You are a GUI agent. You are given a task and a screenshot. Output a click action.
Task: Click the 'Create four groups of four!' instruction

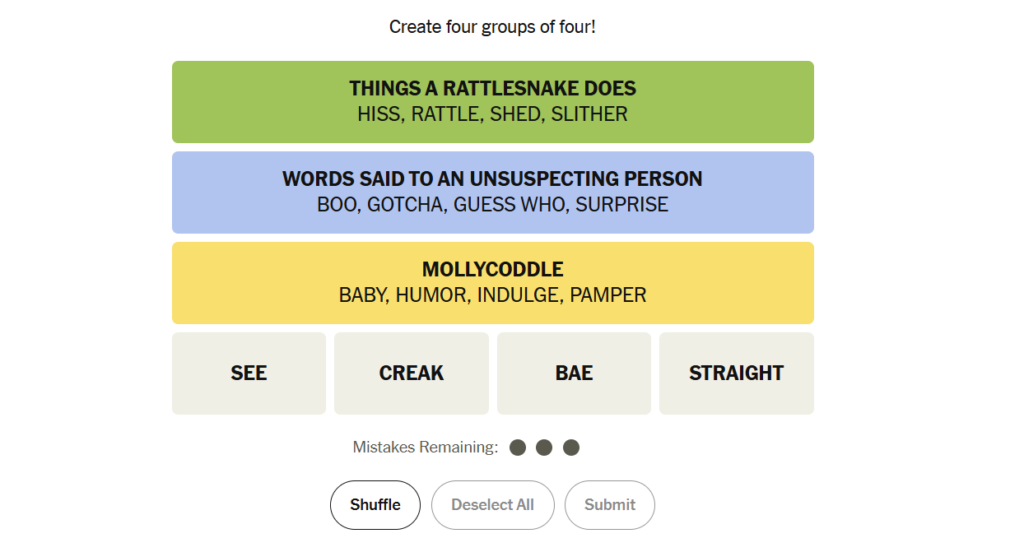pyautogui.click(x=492, y=27)
